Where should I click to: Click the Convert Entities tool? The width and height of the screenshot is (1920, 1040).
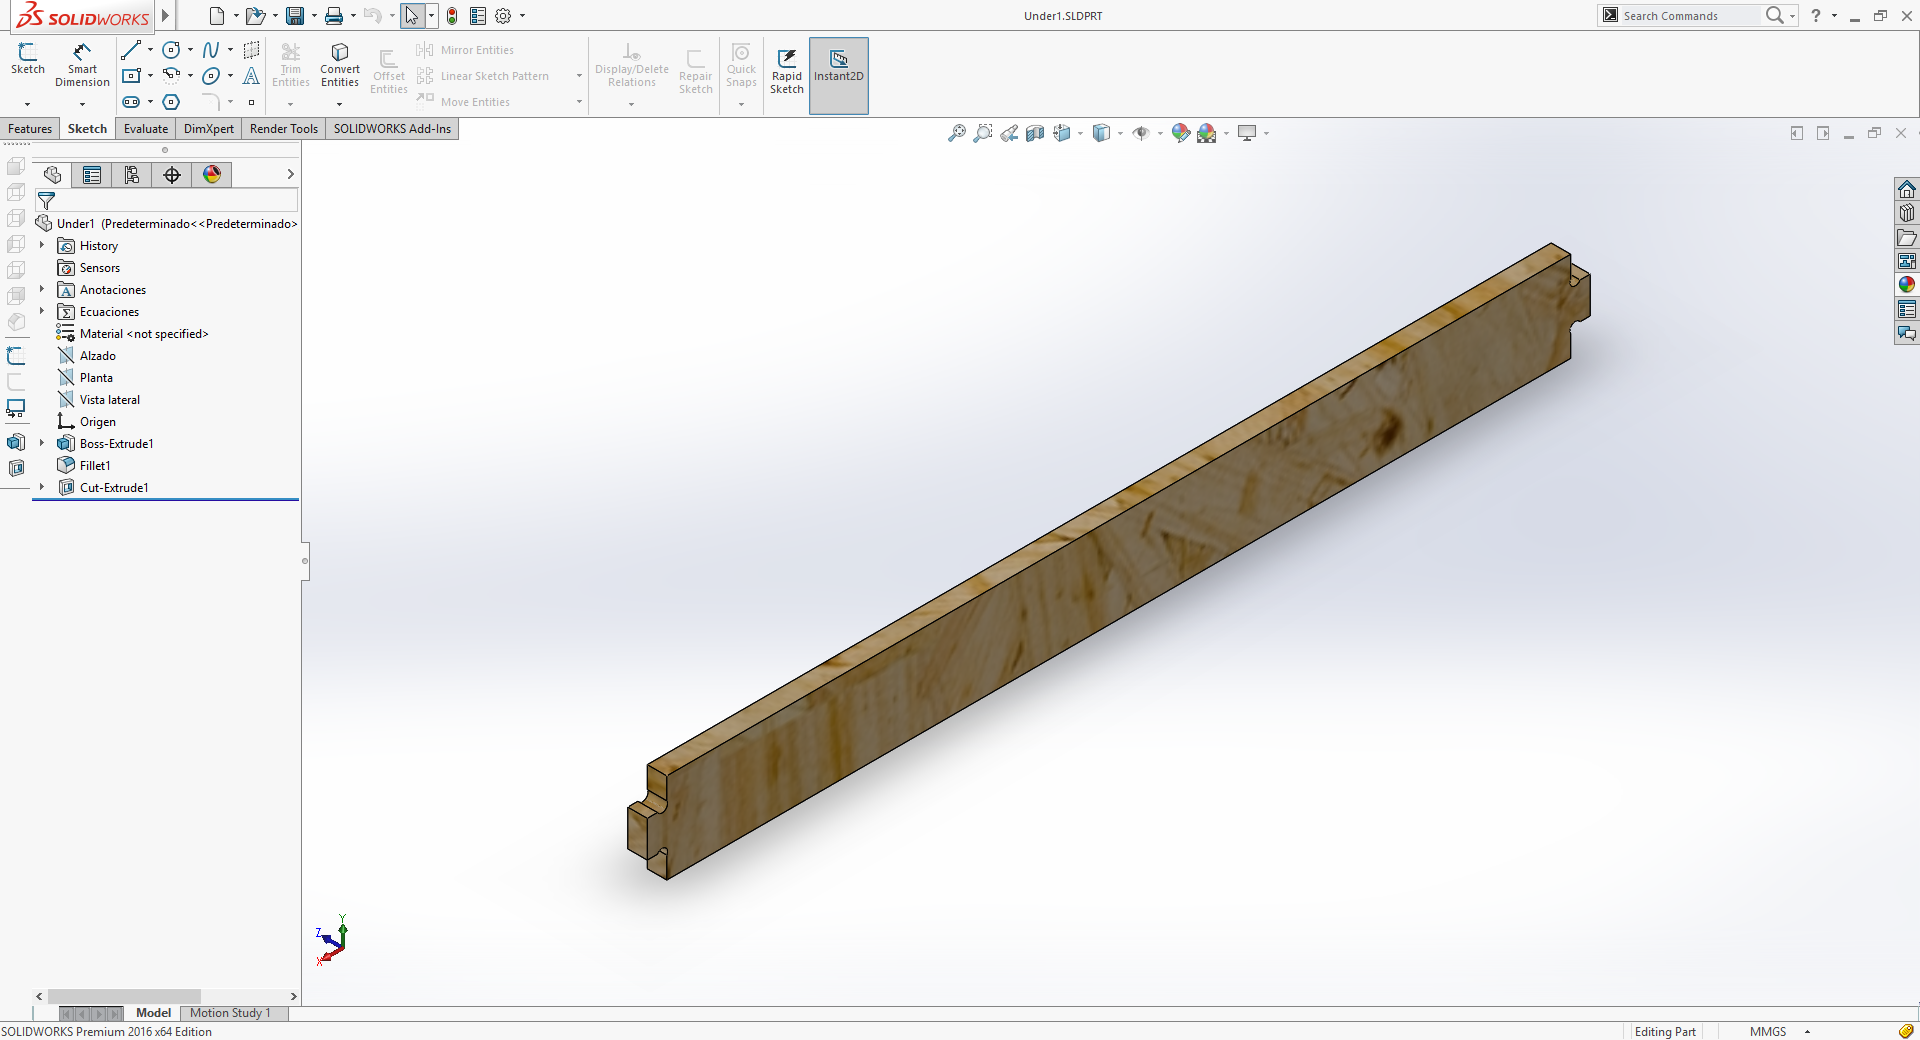[340, 65]
